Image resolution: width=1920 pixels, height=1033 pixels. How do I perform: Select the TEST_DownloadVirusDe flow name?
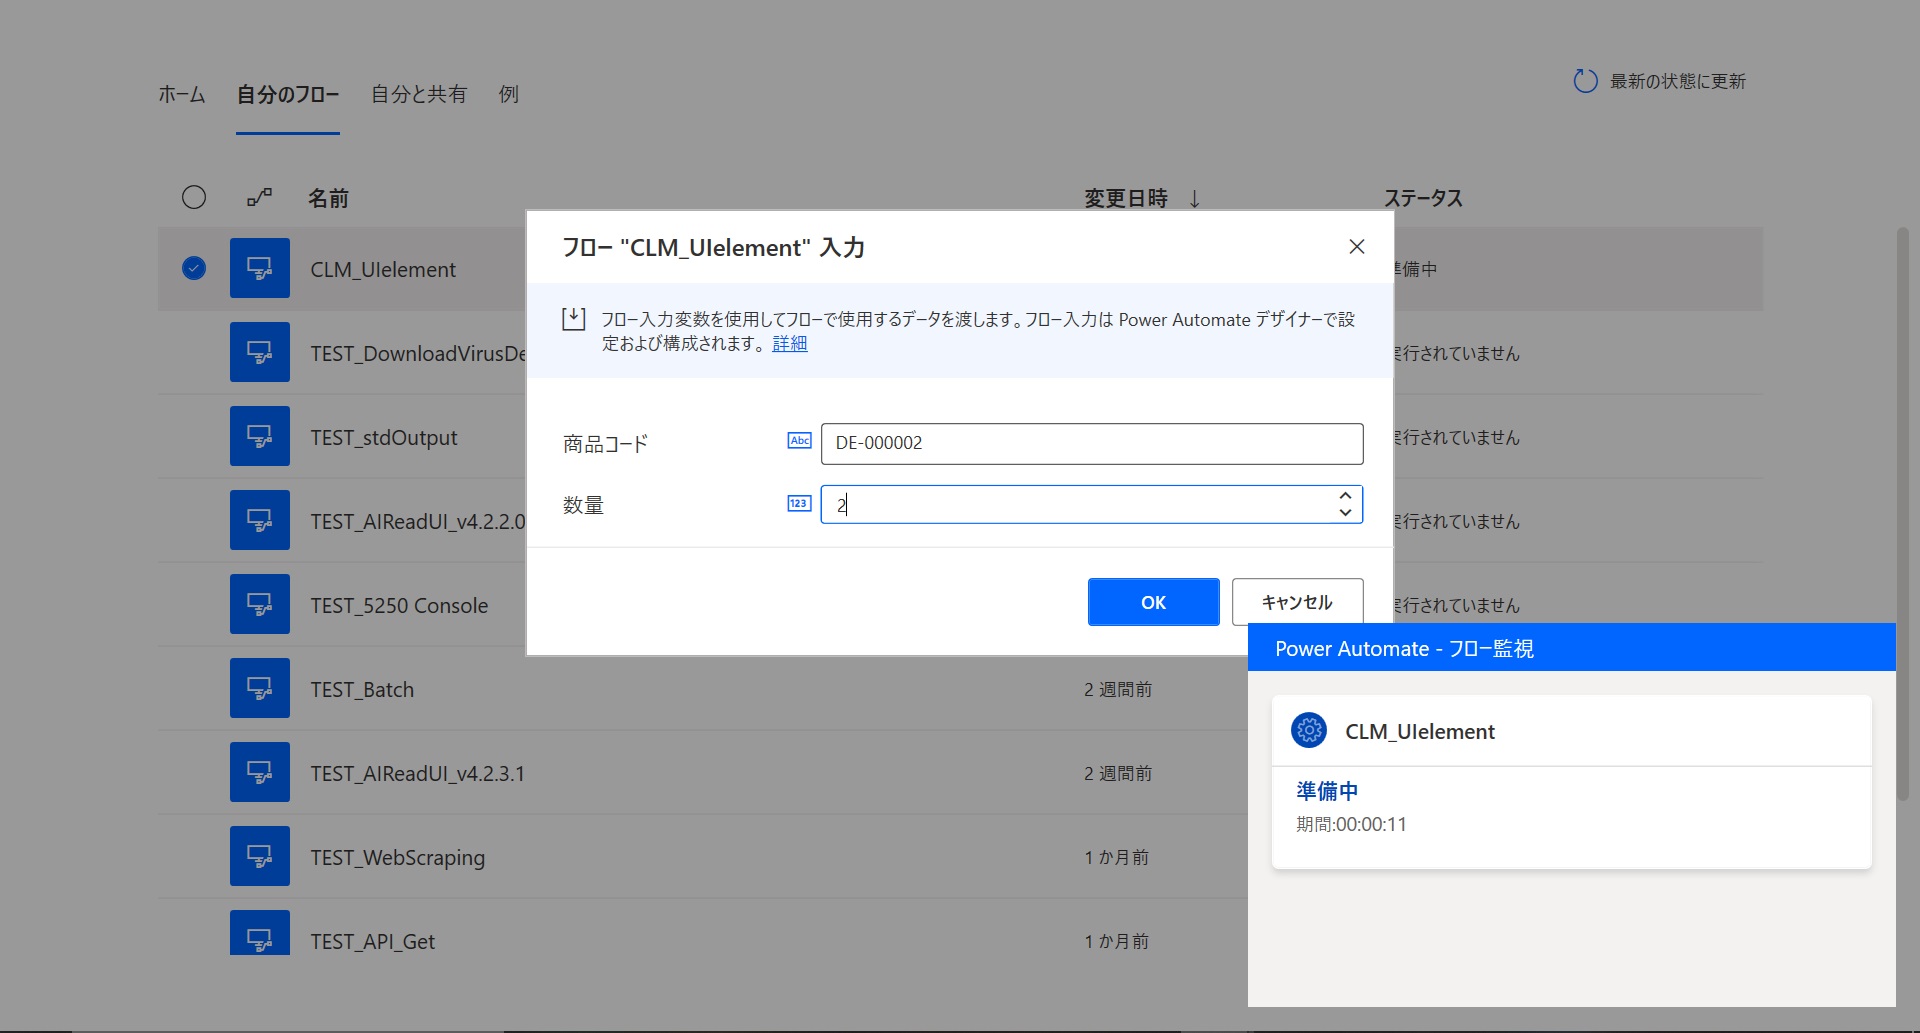418,354
